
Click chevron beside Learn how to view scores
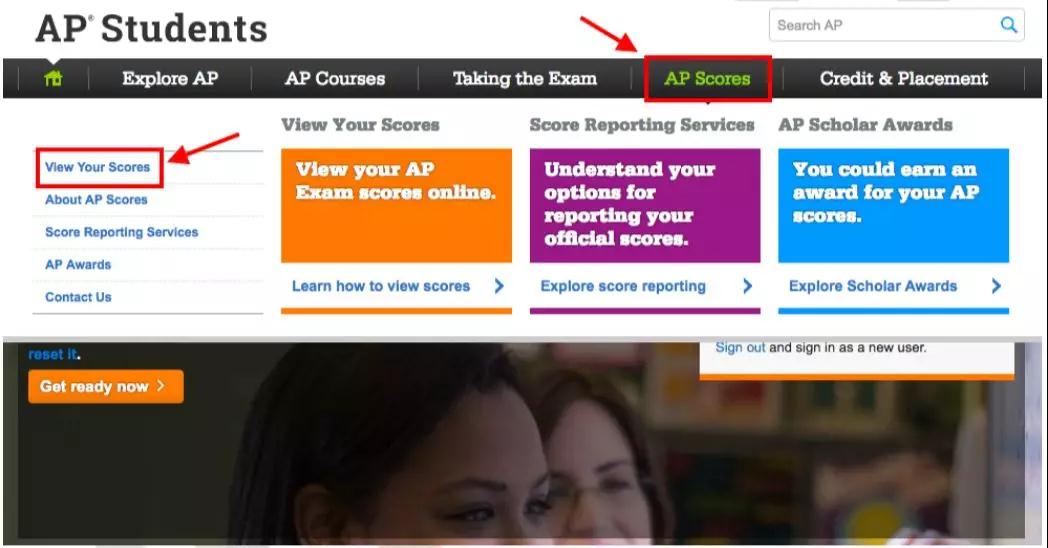pos(499,286)
